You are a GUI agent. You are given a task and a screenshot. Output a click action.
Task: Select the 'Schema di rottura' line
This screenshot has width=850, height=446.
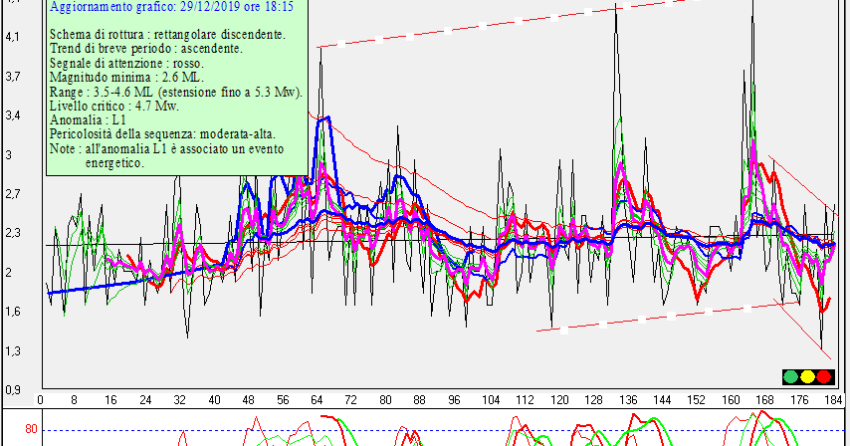[x=168, y=35]
